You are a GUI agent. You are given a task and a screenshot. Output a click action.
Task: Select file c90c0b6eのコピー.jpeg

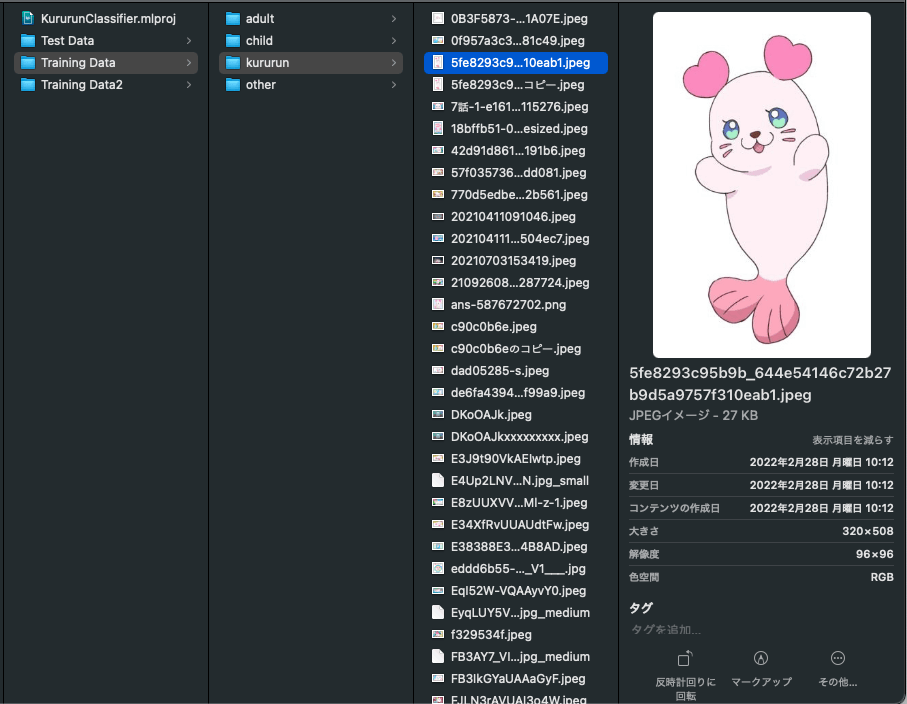[516, 348]
